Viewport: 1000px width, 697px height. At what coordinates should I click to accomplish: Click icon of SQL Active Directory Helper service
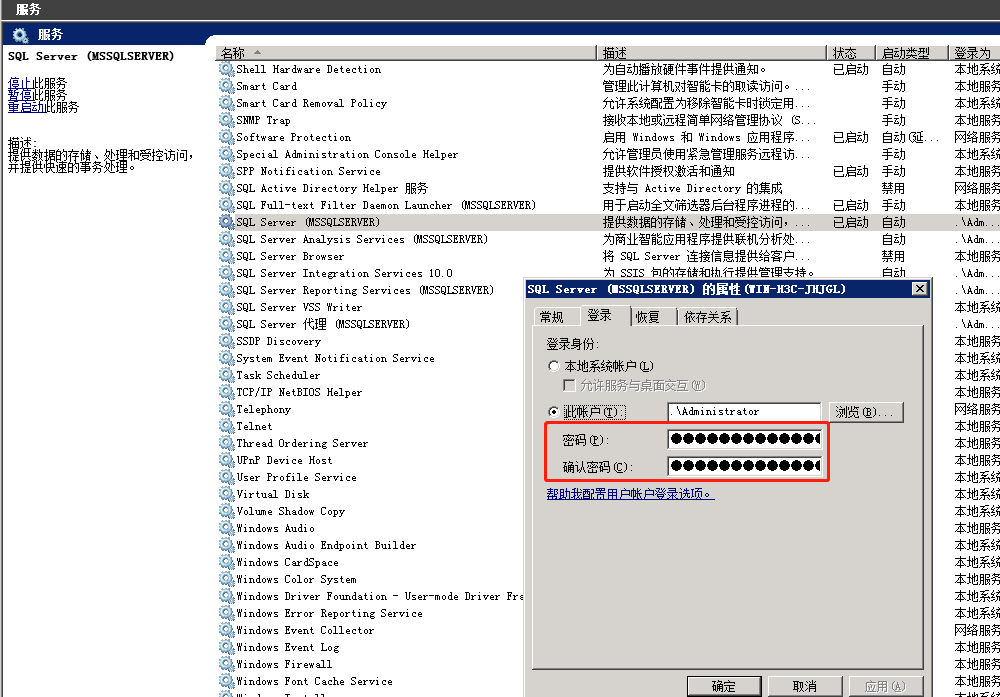click(x=226, y=188)
